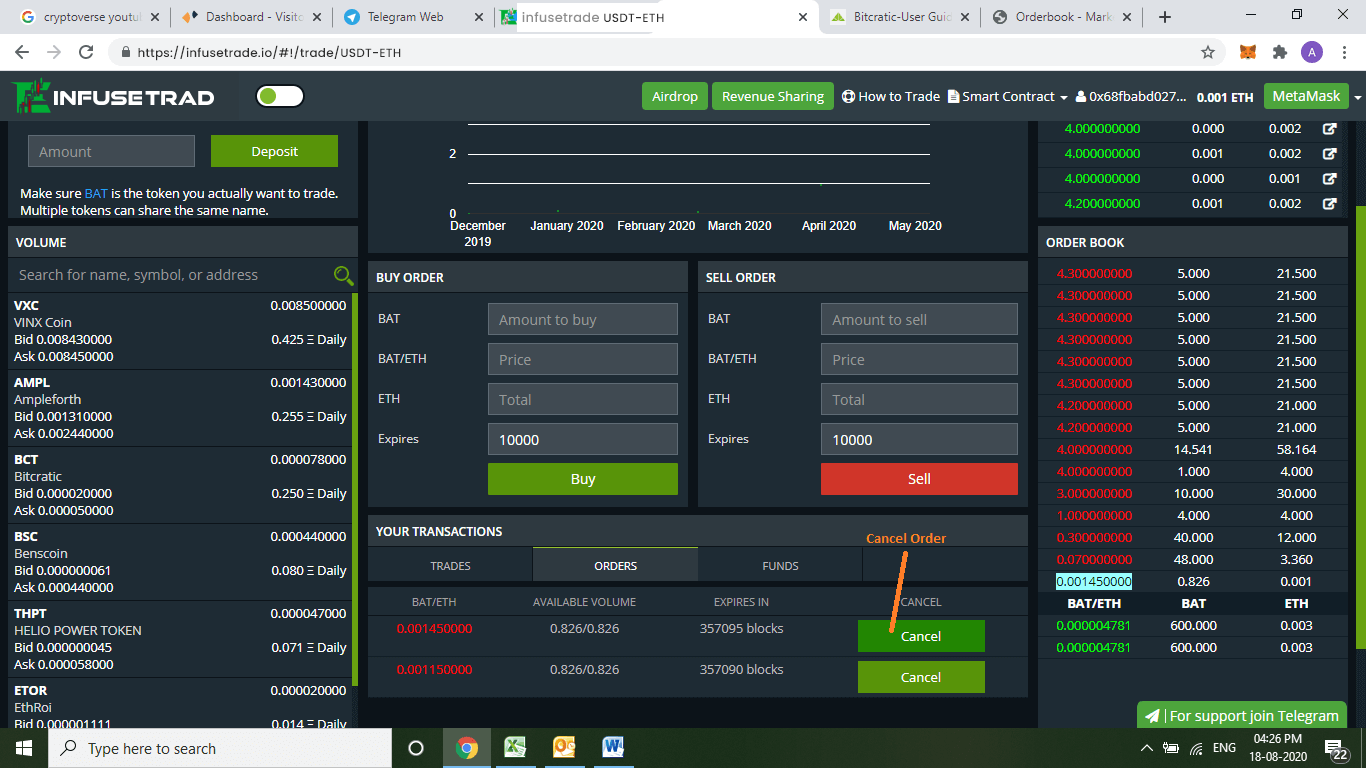Open the top trade row external link icon
1366x768 pixels.
(x=1330, y=129)
